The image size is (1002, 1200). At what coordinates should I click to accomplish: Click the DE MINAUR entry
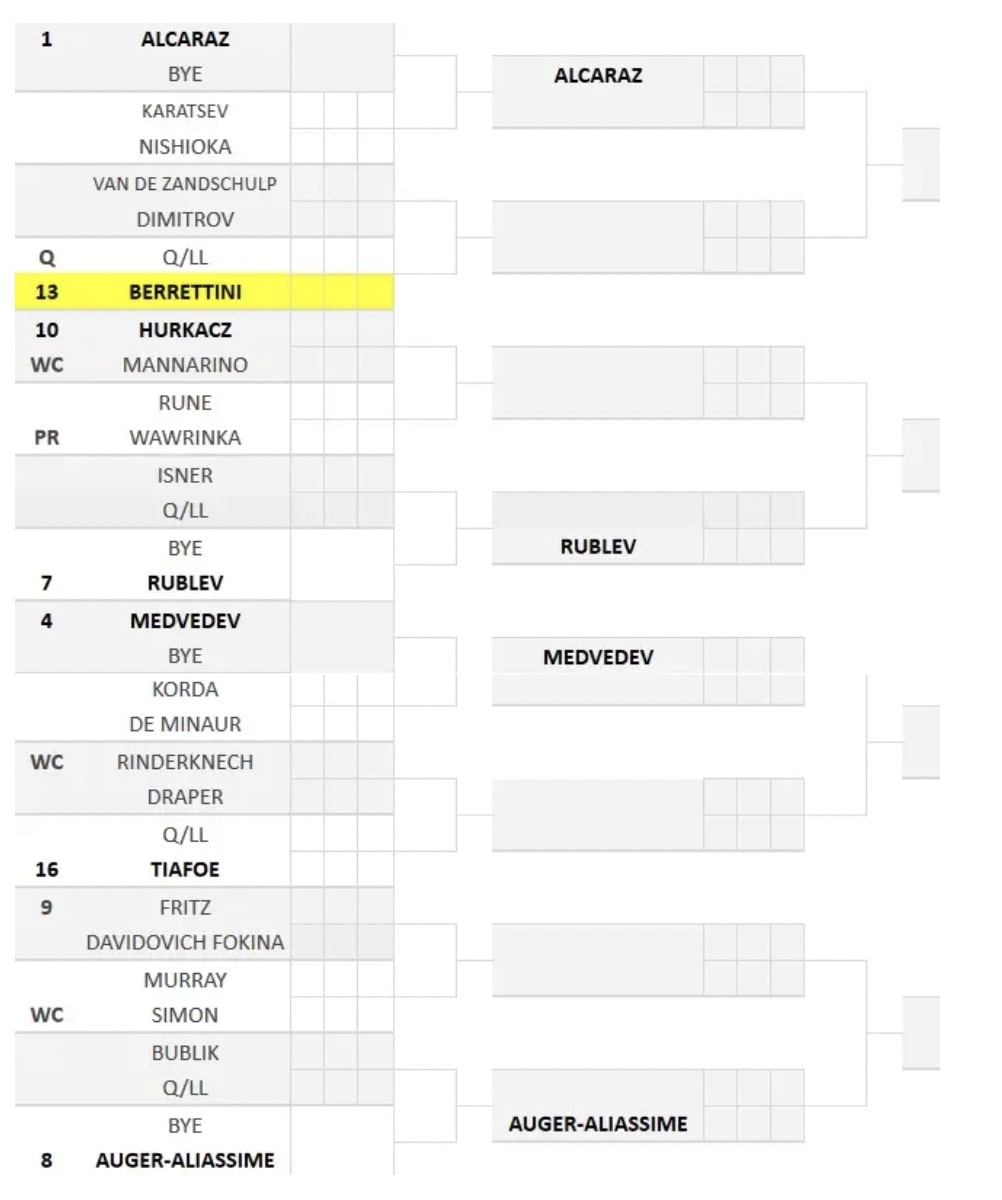[185, 724]
